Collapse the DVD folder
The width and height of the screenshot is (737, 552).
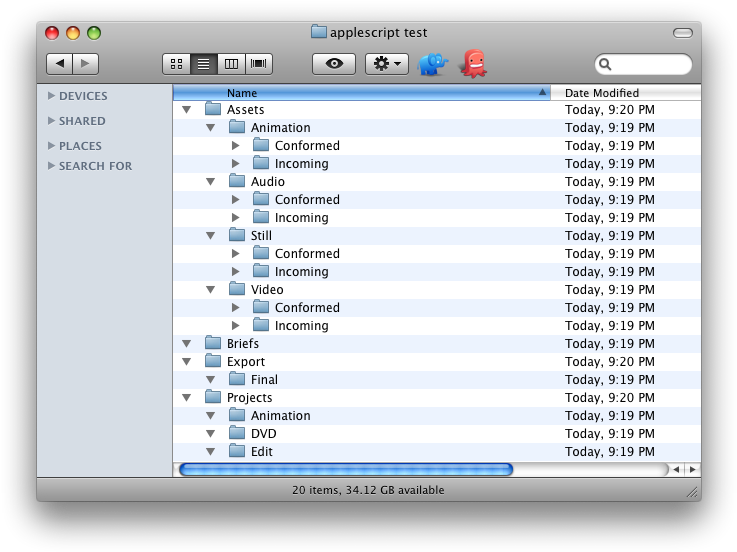[x=211, y=434]
